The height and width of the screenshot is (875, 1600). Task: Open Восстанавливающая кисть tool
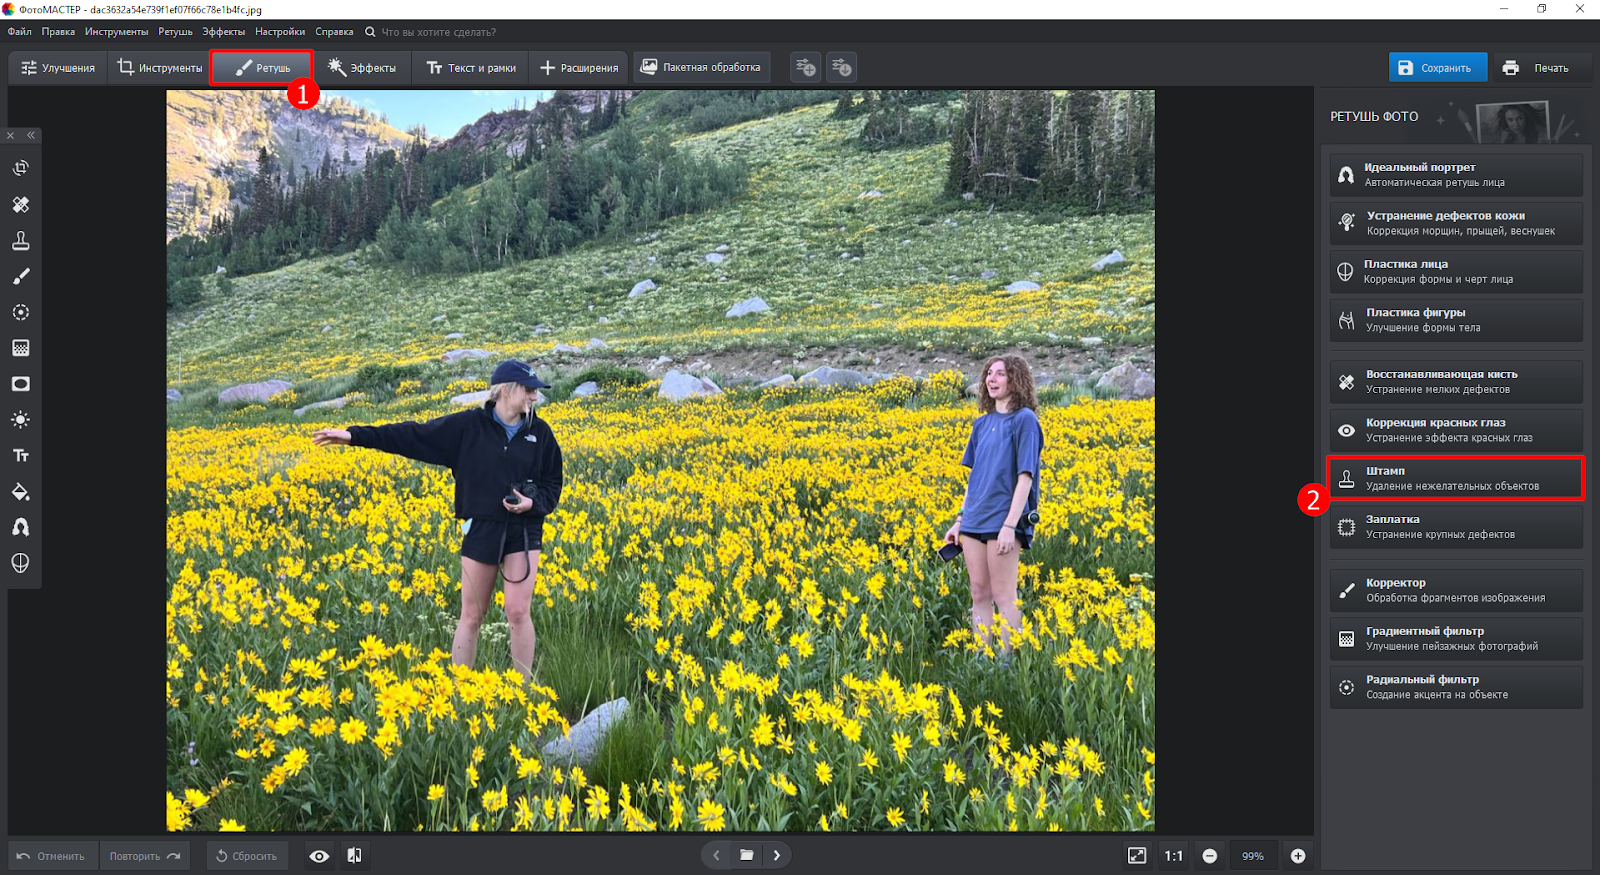(x=1456, y=382)
